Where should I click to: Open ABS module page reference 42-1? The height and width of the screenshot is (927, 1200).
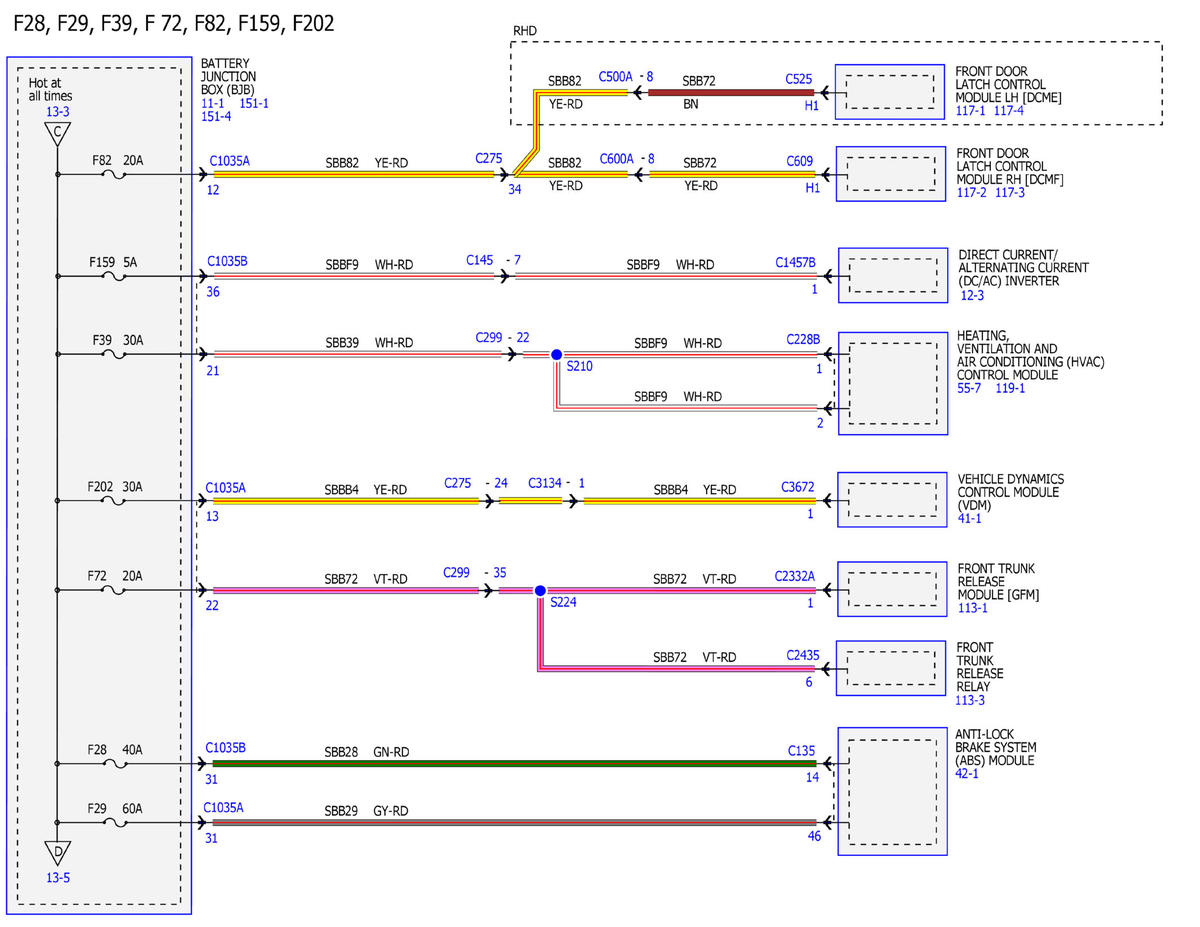point(967,773)
